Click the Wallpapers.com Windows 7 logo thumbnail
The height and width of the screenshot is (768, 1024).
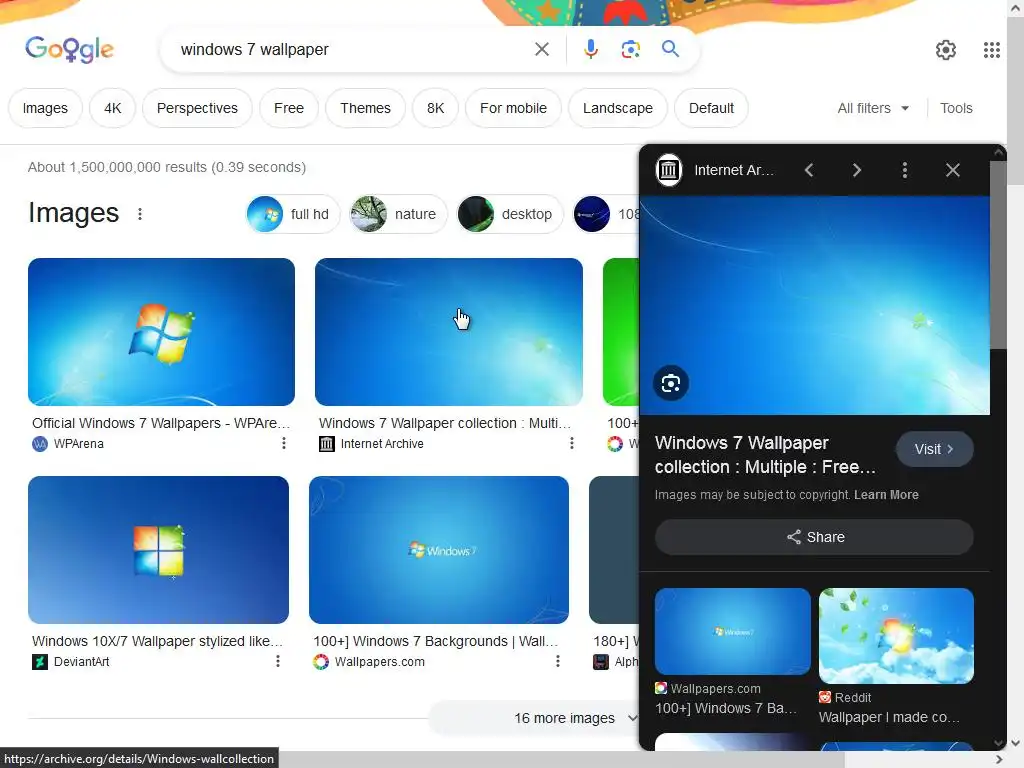[439, 550]
